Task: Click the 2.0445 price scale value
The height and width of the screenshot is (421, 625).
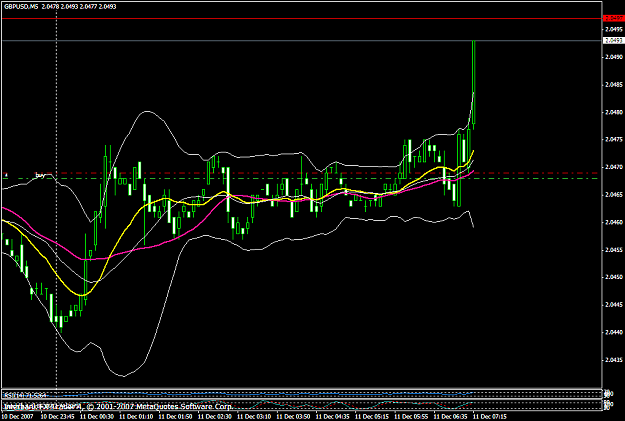Action: [x=614, y=305]
